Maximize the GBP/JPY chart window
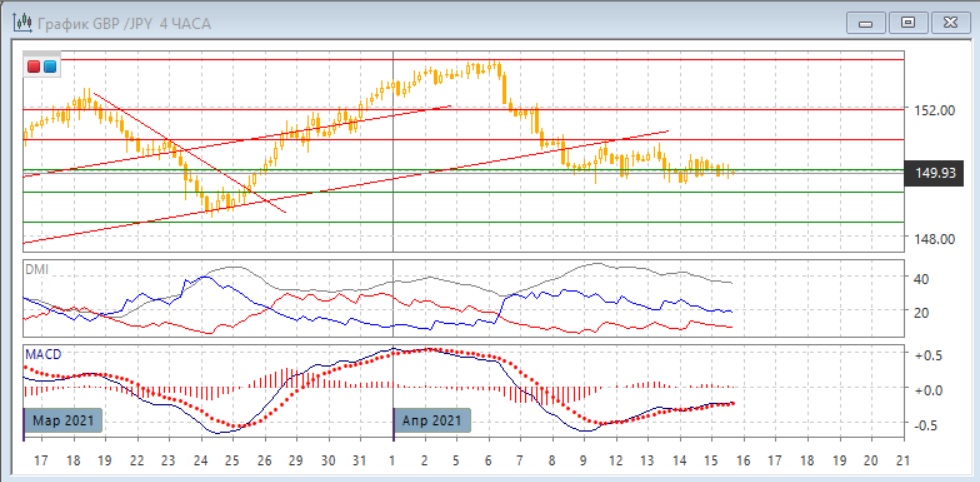Image resolution: width=980 pixels, height=482 pixels. 908,22
